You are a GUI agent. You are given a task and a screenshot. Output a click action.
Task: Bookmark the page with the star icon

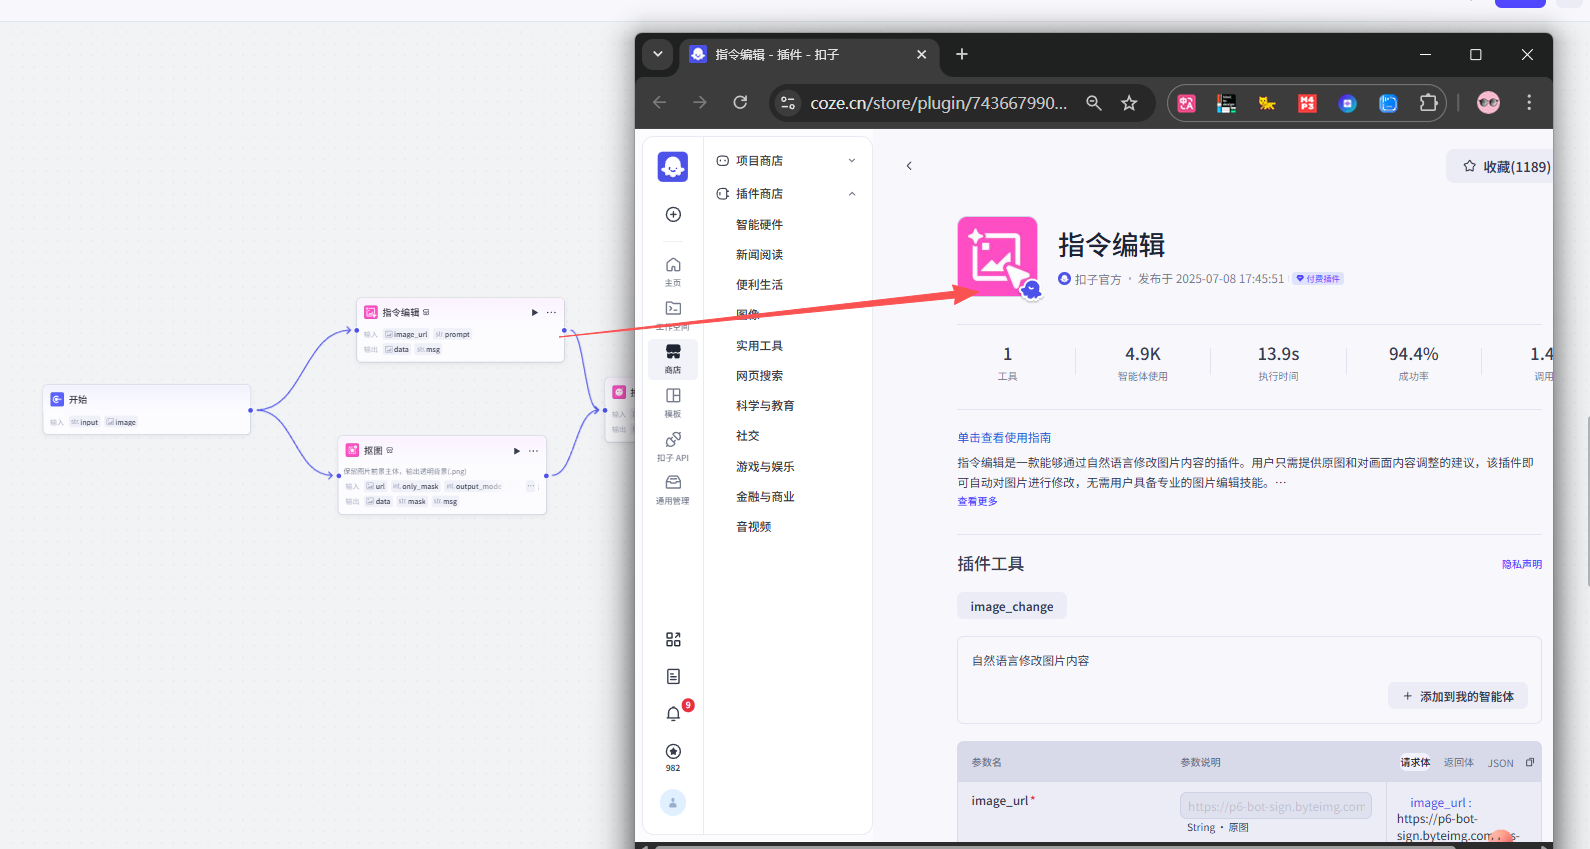pyautogui.click(x=1129, y=102)
